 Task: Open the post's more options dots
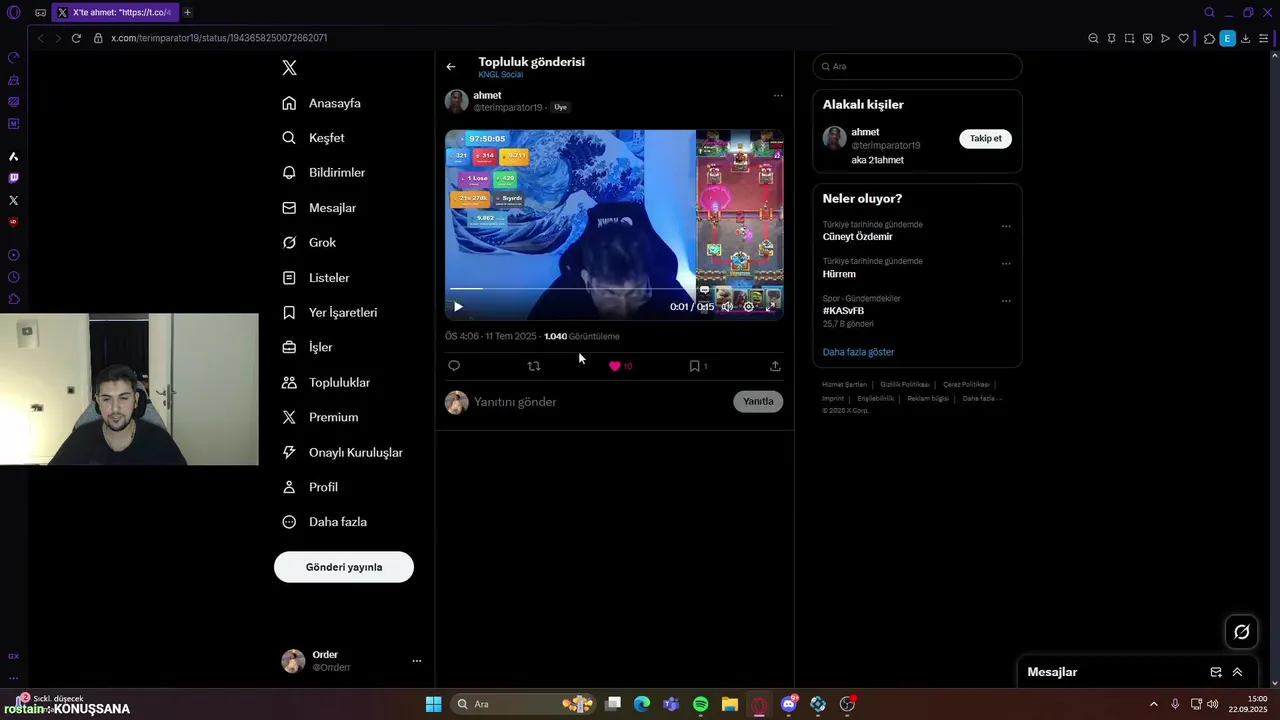click(778, 96)
